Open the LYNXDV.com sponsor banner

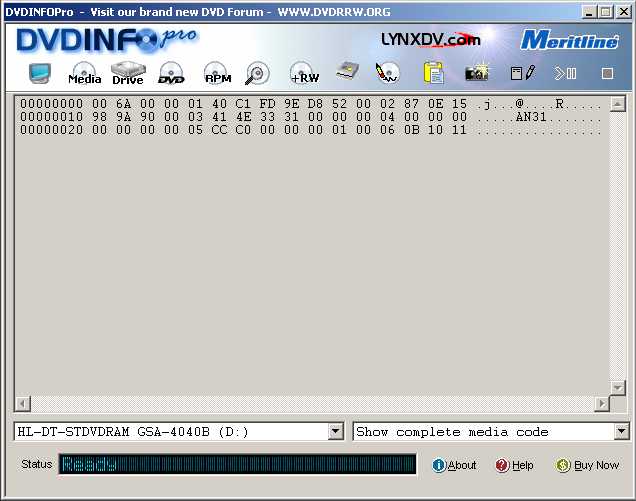[x=431, y=39]
